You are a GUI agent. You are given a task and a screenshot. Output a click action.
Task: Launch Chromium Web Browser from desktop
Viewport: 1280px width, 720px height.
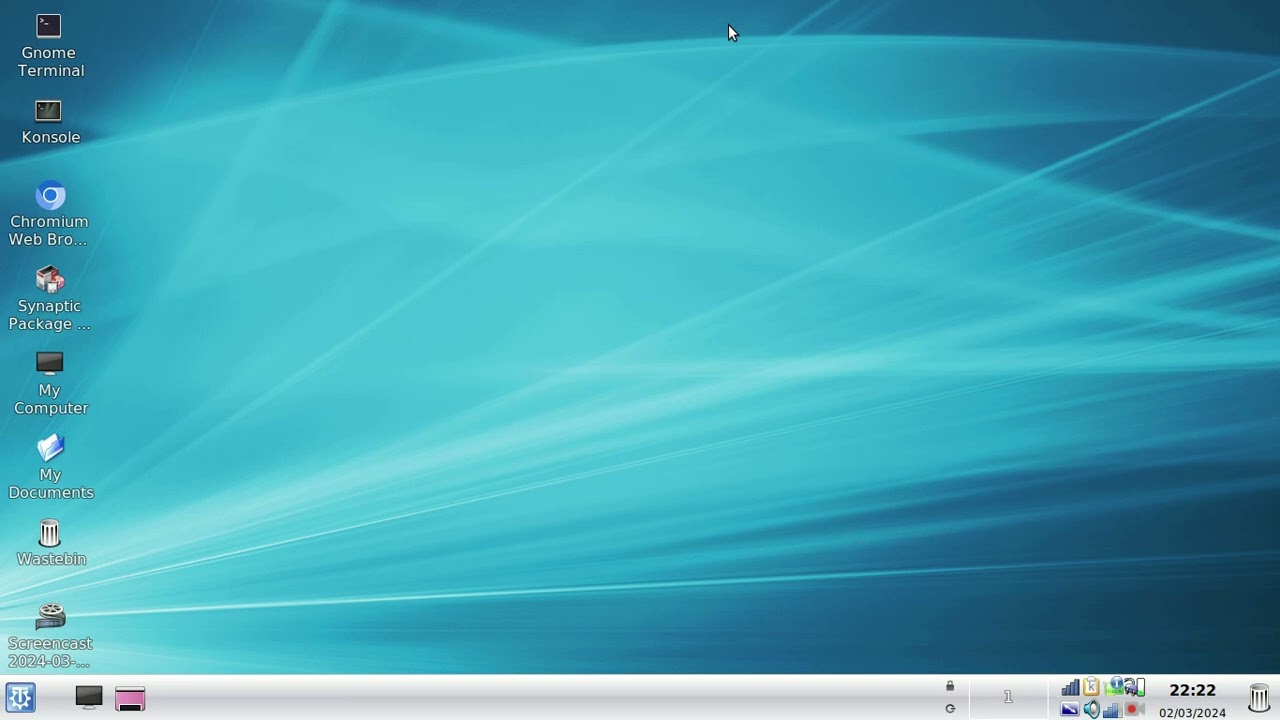[50, 195]
